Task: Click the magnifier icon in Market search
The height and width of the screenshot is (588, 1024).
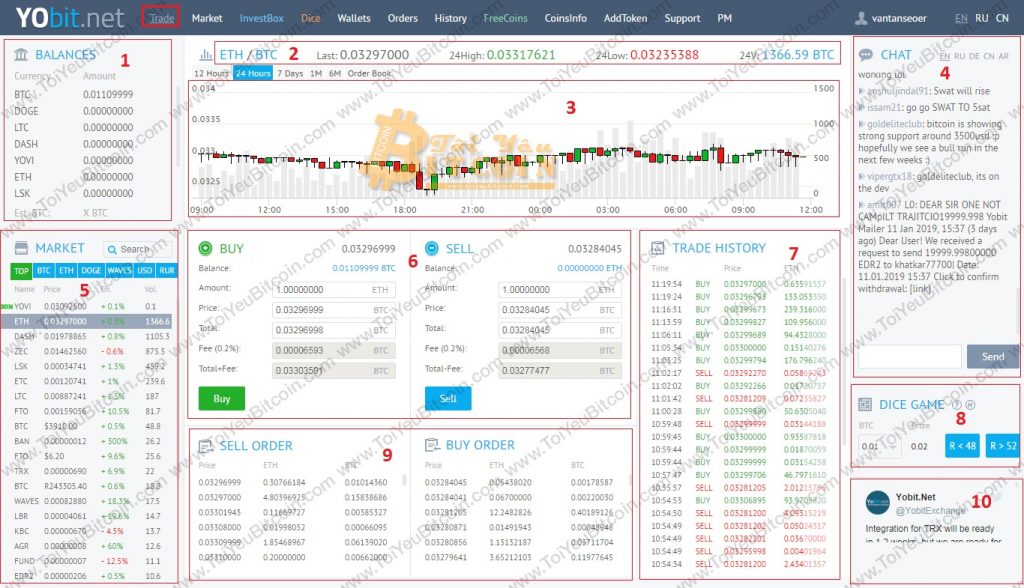Action: pos(112,249)
